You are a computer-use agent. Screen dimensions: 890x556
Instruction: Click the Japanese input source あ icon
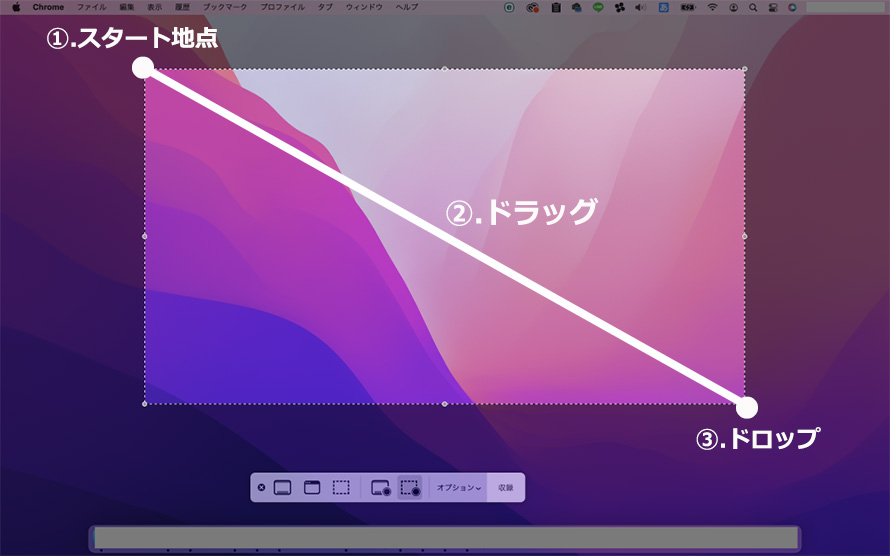664,7
